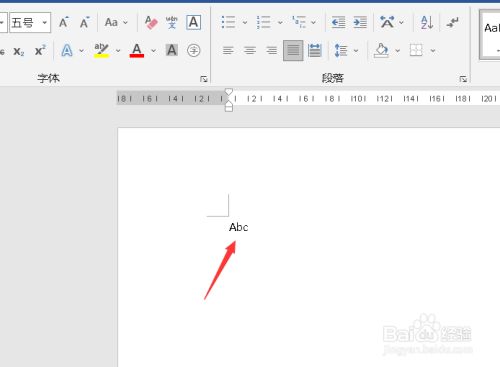
Task: Sort text with the A-Z sort icon
Action: [x=427, y=22]
